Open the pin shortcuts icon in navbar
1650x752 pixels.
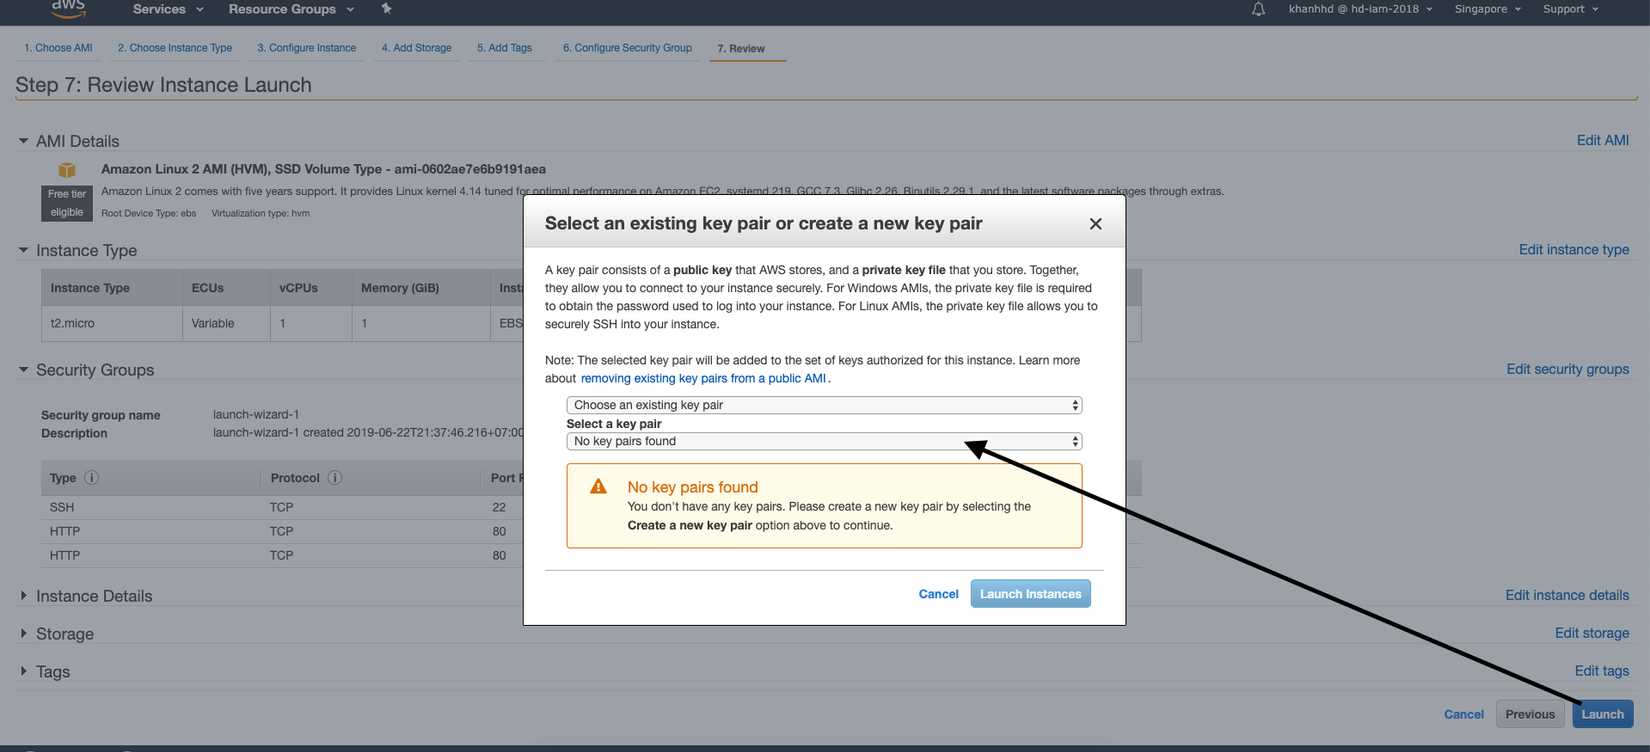(x=387, y=9)
